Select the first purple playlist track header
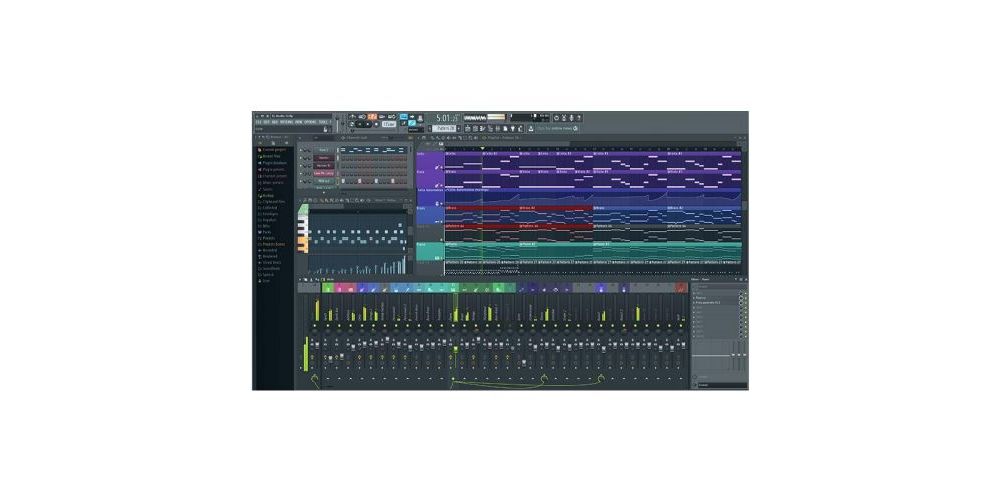1000x500 pixels. pyautogui.click(x=430, y=160)
